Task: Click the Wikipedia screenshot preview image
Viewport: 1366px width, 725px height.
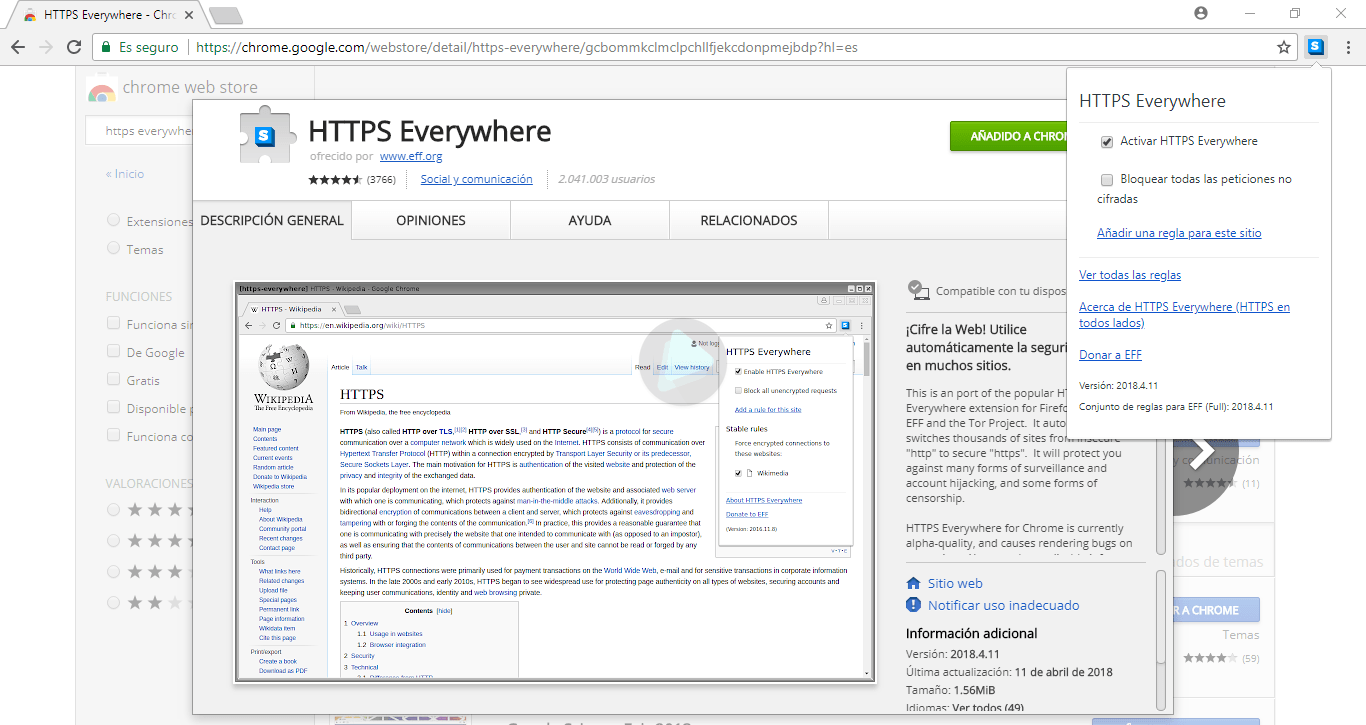Action: pyautogui.click(x=554, y=482)
